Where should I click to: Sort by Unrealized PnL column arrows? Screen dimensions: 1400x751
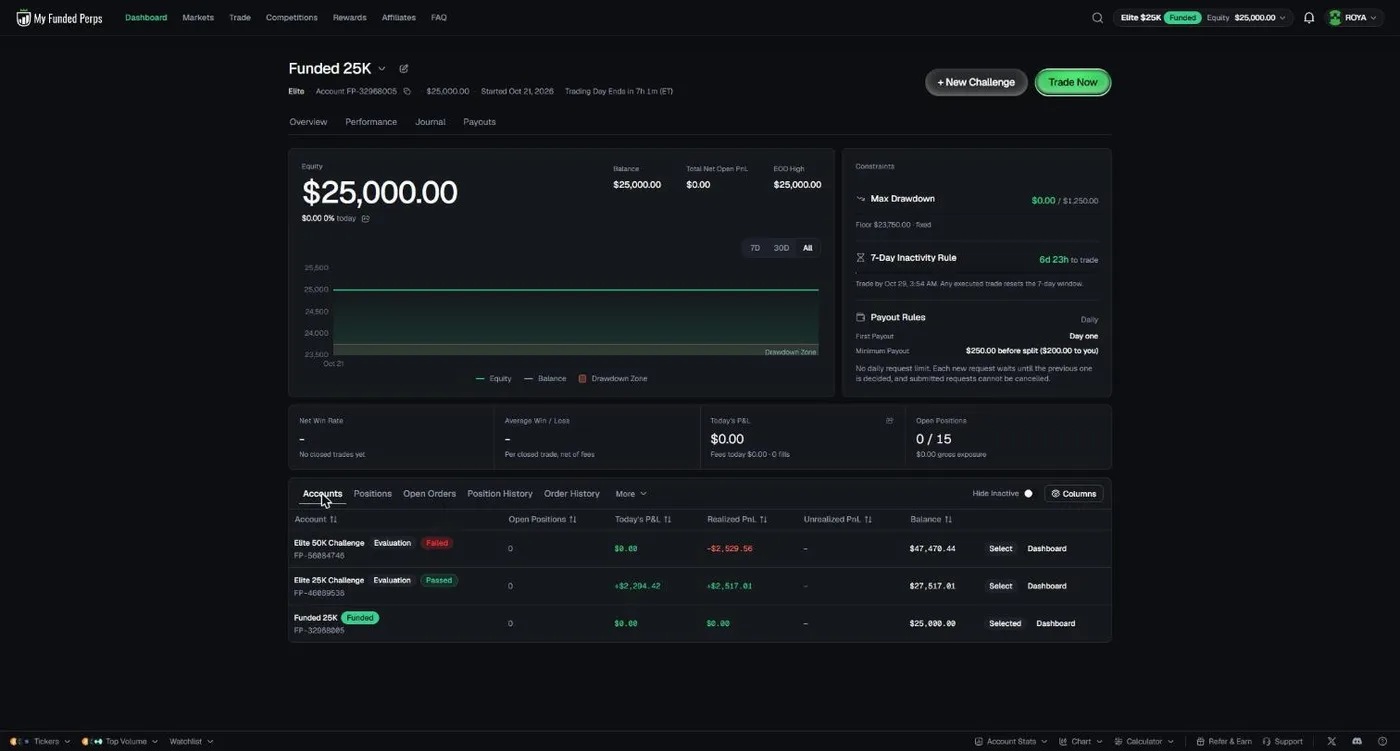point(868,519)
